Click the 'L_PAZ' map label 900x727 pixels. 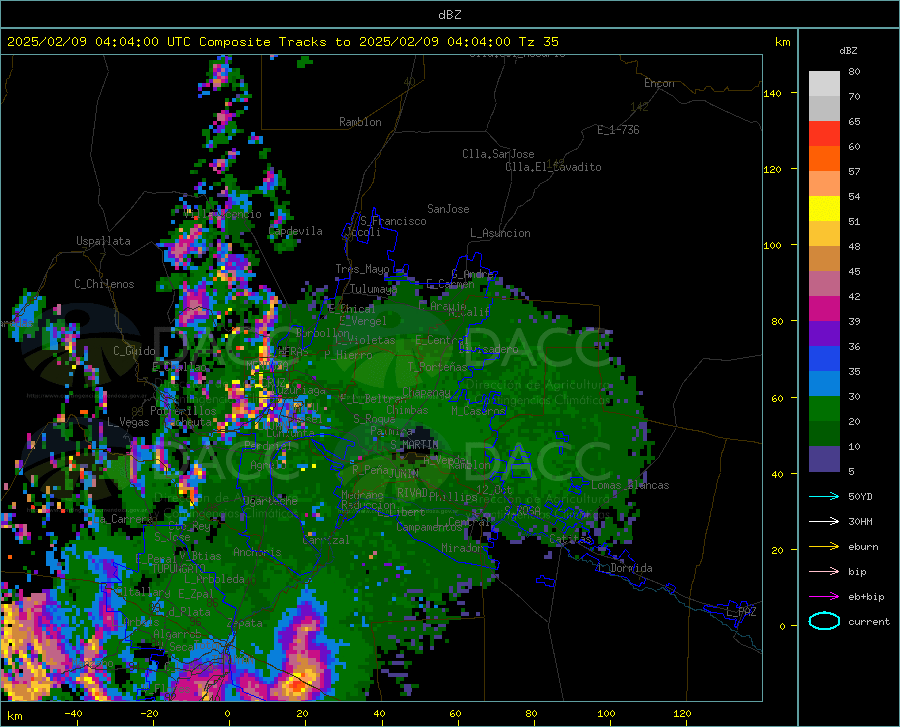pyautogui.click(x=741, y=612)
